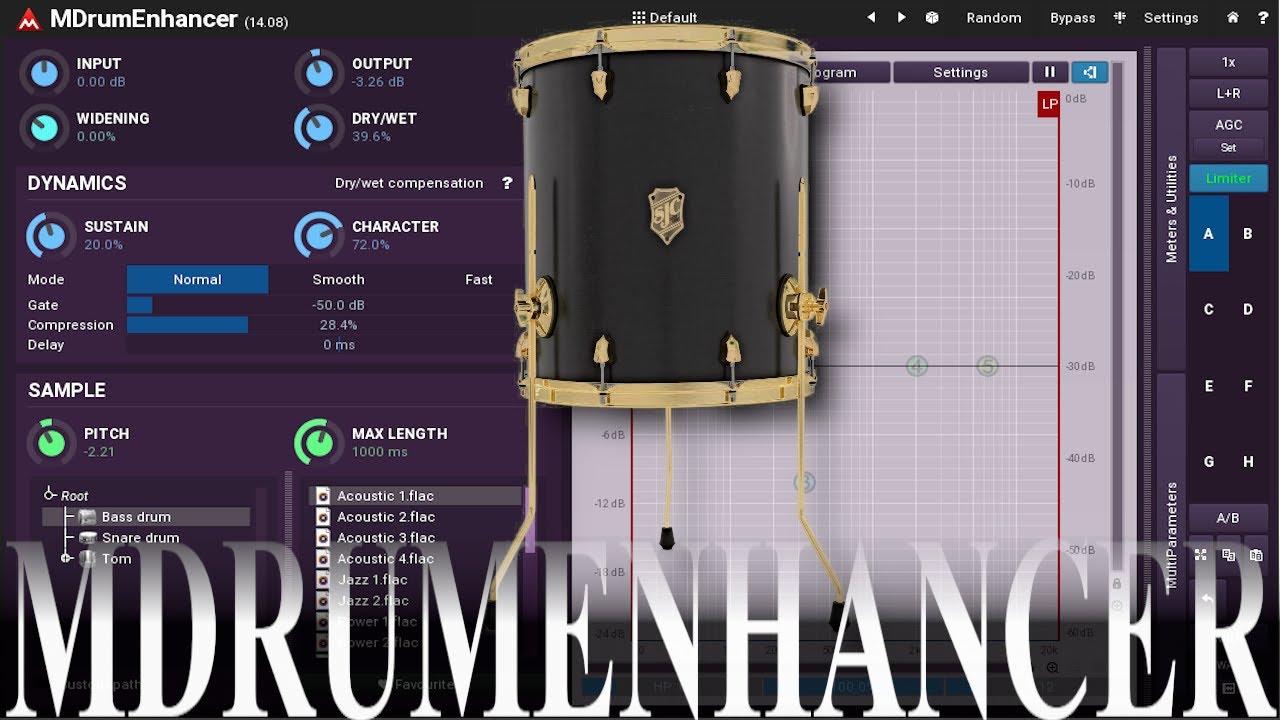Select Snare drum in sample tree
This screenshot has height=720, width=1280.
[141, 538]
